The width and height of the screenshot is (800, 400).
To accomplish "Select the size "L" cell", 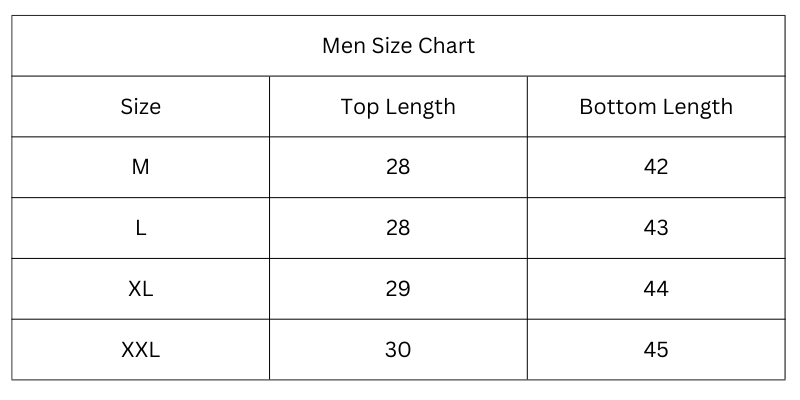I will [x=140, y=228].
